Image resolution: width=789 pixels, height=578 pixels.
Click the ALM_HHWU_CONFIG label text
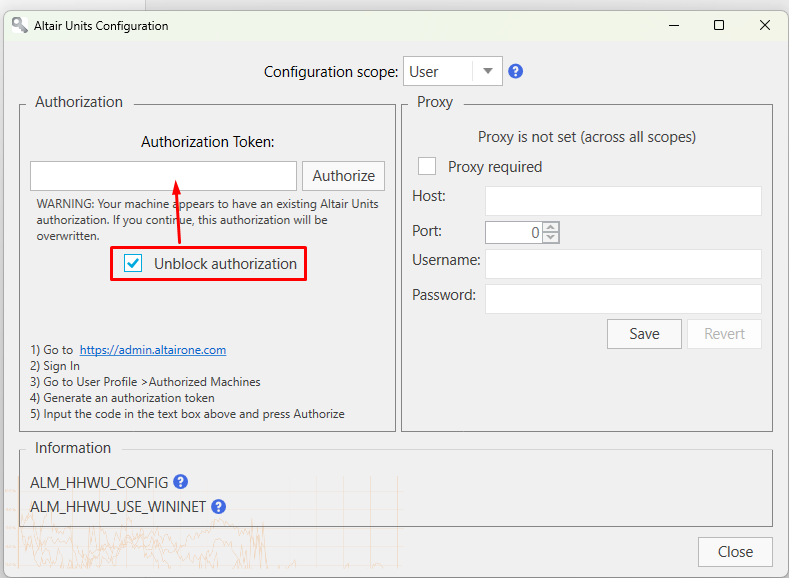coord(99,482)
